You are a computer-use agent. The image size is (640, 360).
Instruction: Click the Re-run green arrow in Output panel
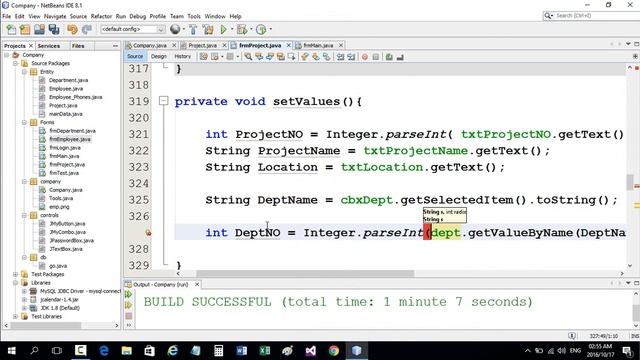129,294
